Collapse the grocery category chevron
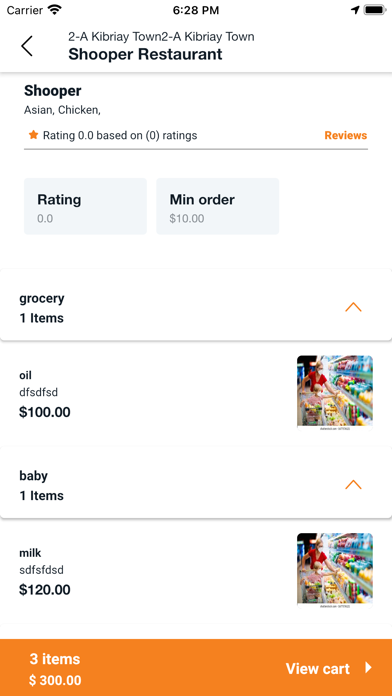 353,307
